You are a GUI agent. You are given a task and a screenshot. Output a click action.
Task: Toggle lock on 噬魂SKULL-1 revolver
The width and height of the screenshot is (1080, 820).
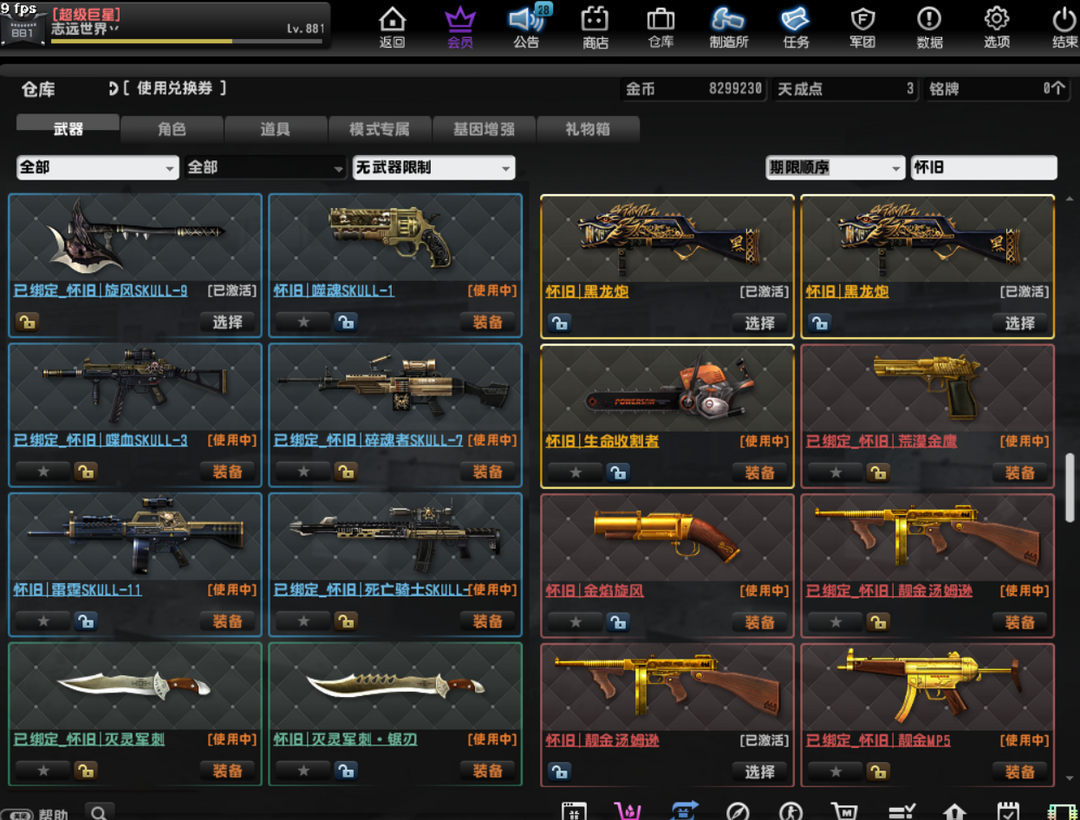point(345,322)
